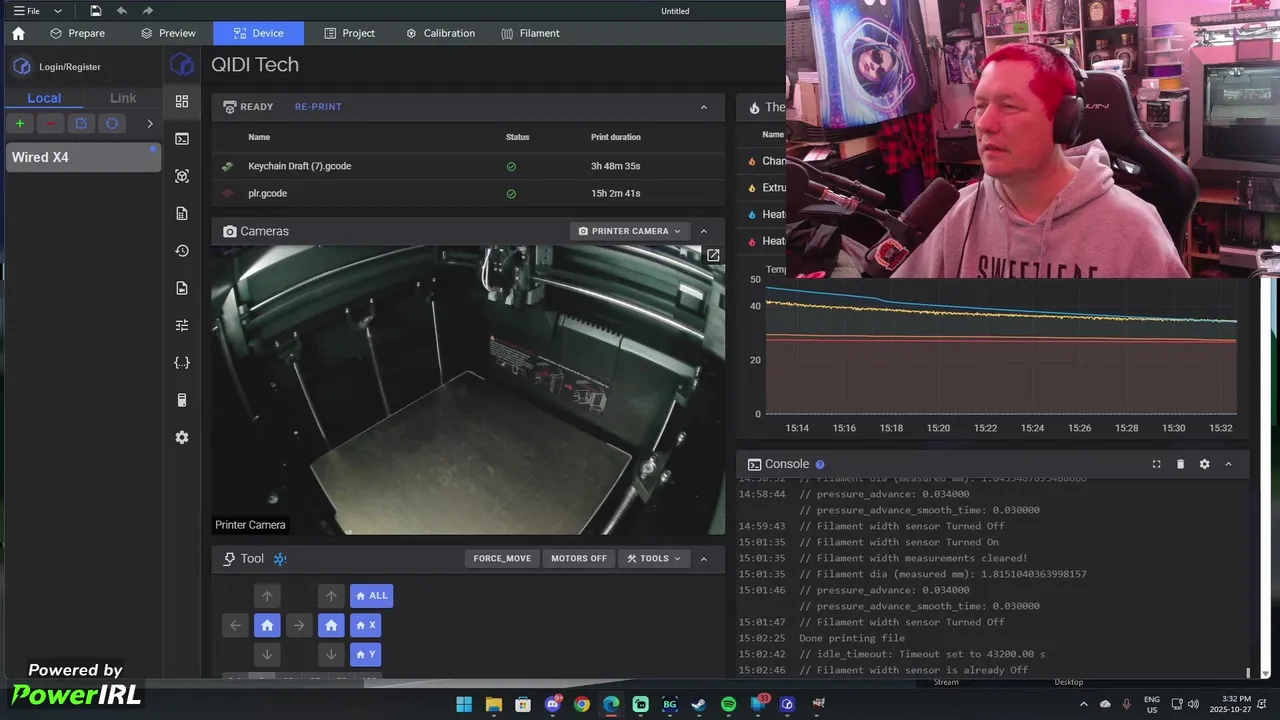Select the plr.gcode row

[468, 193]
